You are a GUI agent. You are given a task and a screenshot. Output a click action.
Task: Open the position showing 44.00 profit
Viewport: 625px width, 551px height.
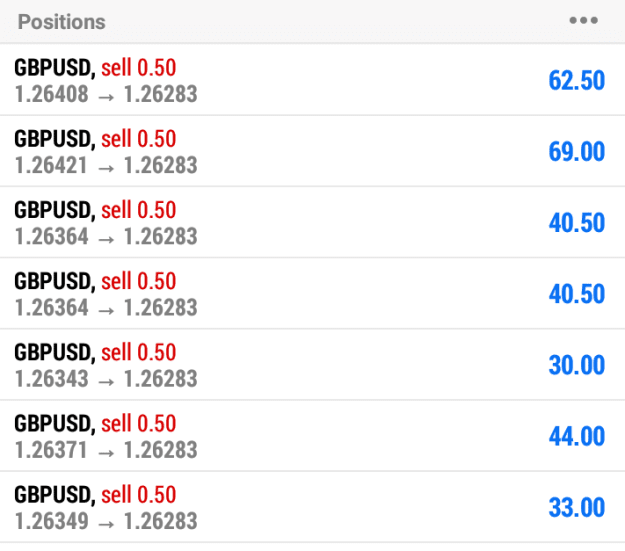(312, 436)
